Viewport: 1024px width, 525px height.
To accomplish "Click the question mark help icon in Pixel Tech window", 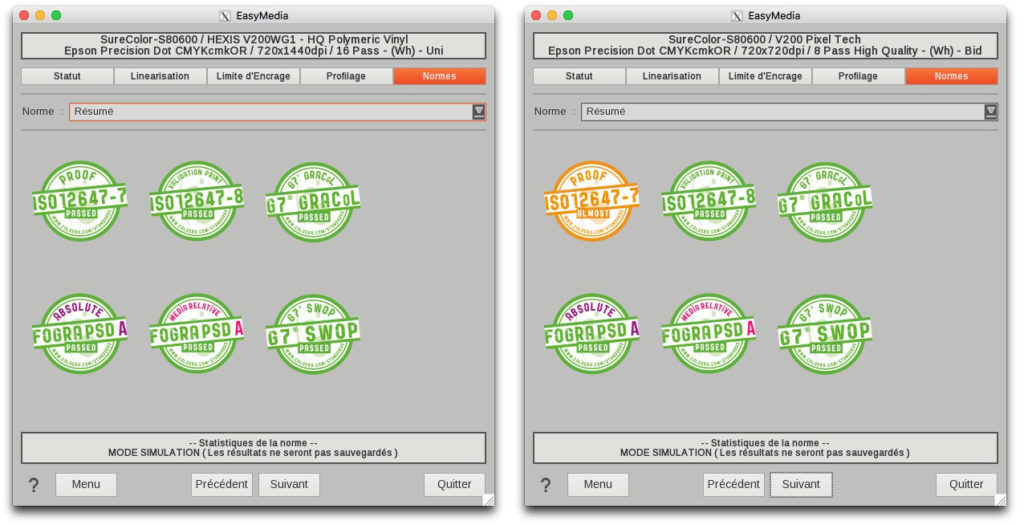I will [x=545, y=485].
